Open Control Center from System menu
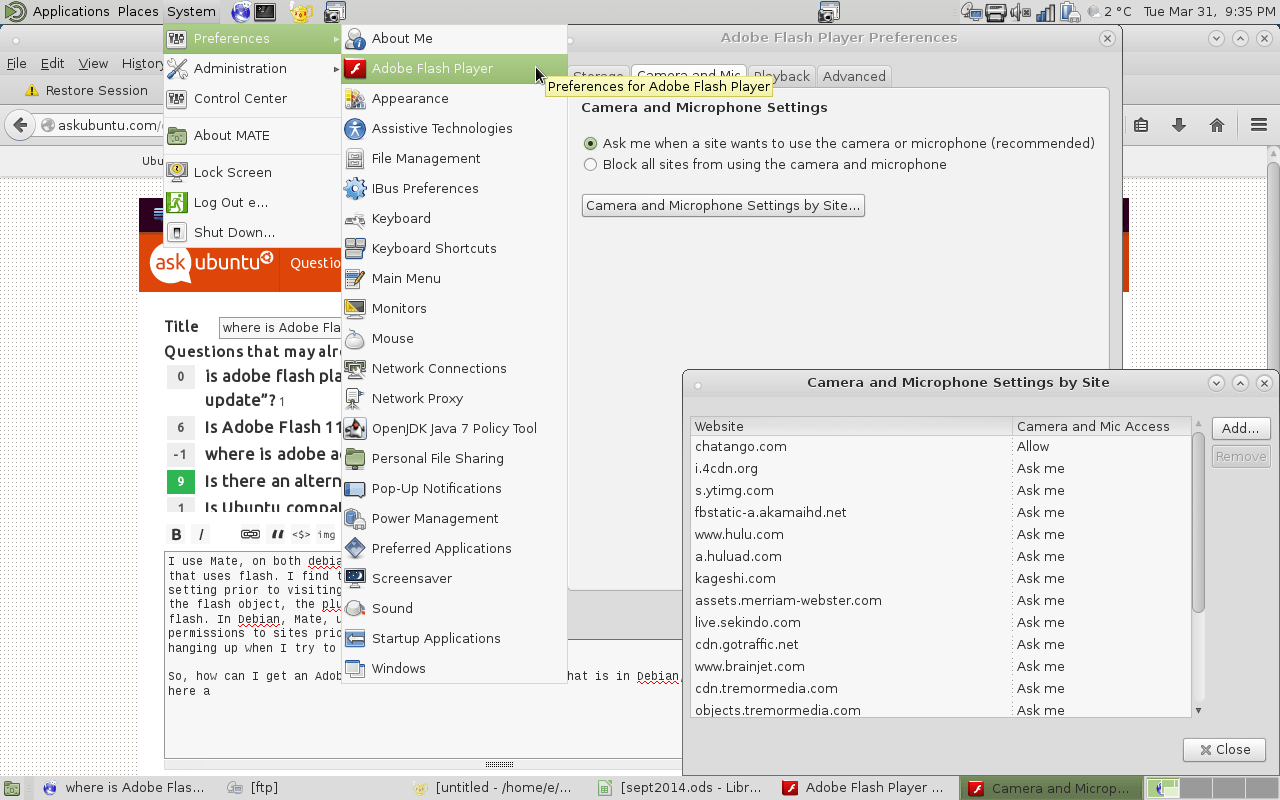 (x=253, y=98)
